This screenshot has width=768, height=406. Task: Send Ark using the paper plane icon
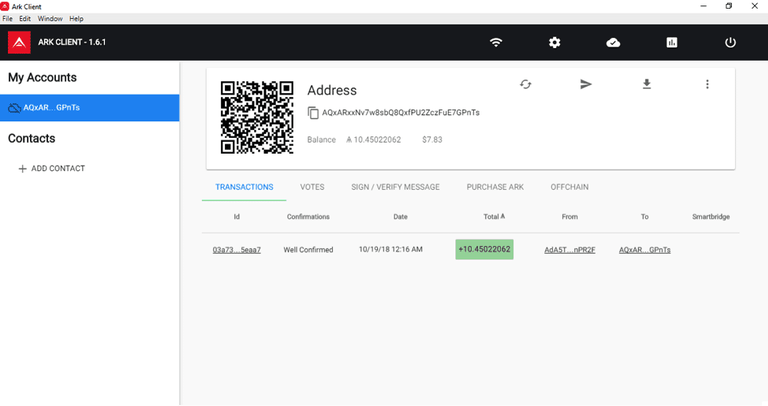(x=586, y=84)
